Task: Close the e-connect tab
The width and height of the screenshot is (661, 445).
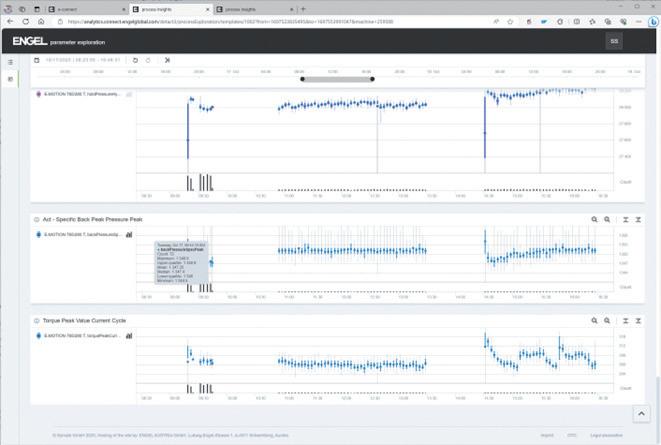Action: coord(124,9)
